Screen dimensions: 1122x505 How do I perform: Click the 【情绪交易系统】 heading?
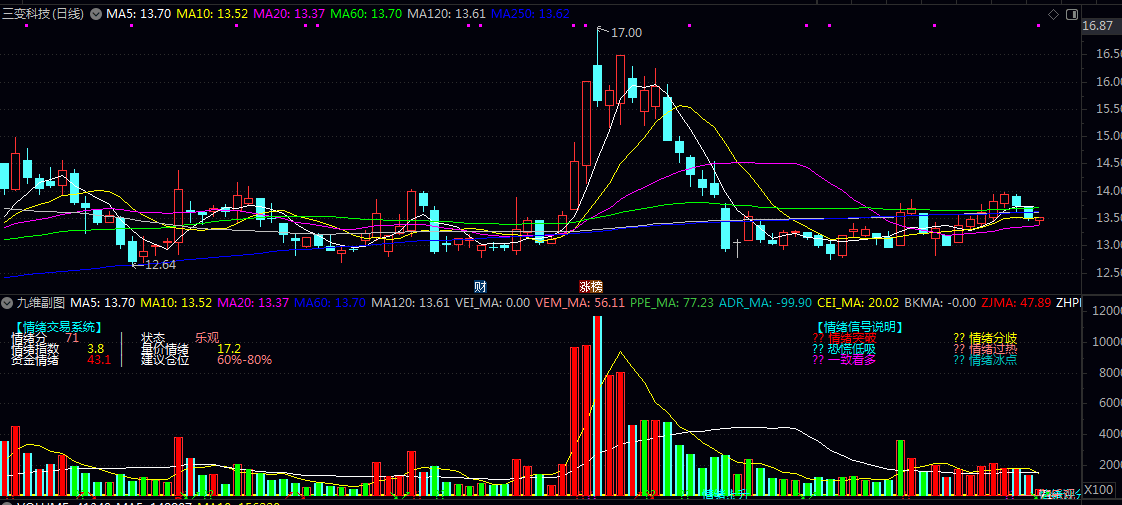[58, 327]
